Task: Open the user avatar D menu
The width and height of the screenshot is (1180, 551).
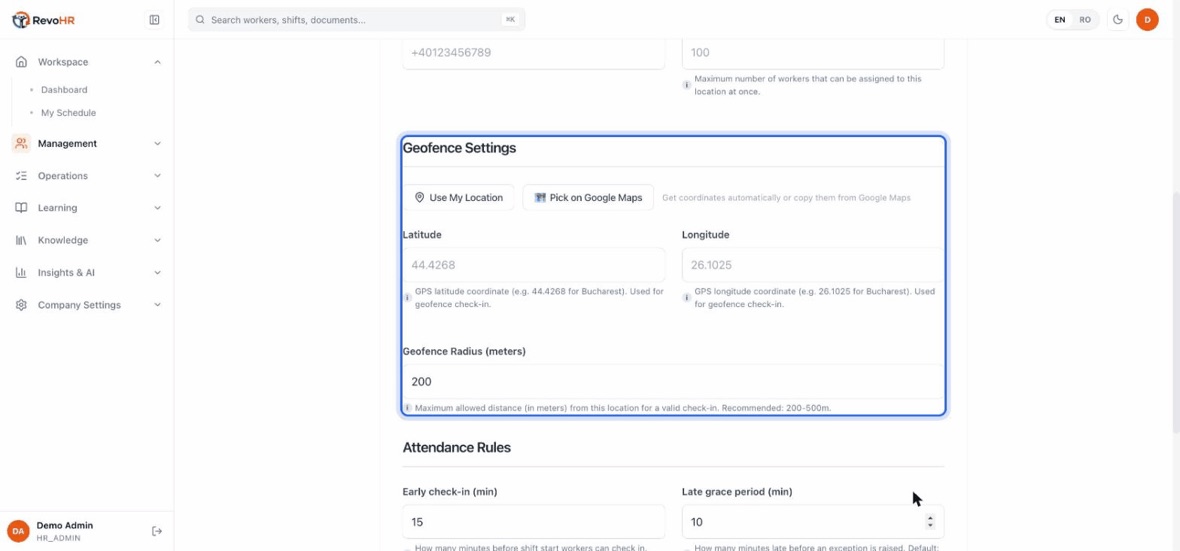Action: (1147, 20)
